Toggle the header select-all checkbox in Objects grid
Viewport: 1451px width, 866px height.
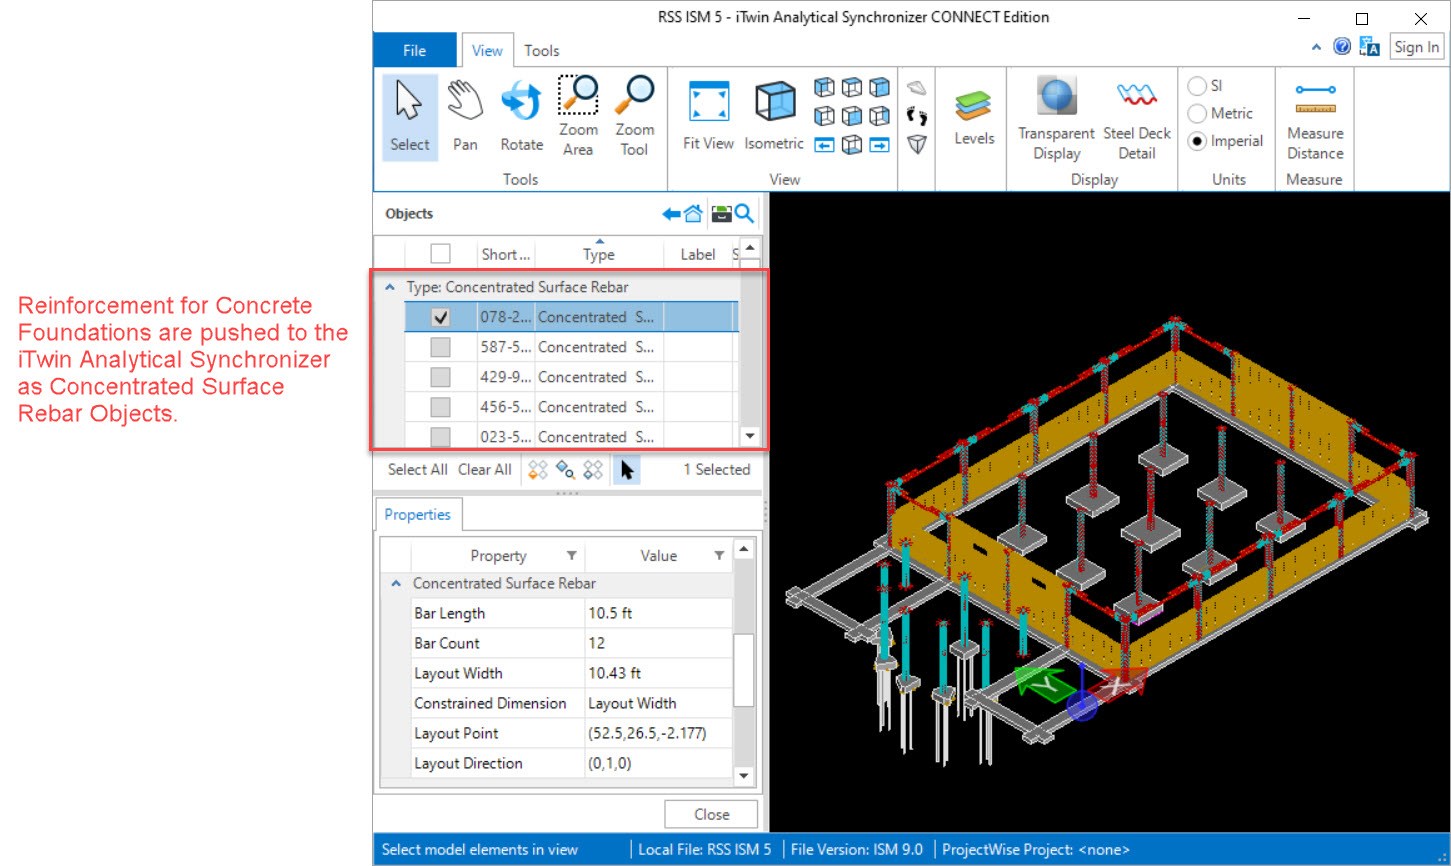(440, 254)
